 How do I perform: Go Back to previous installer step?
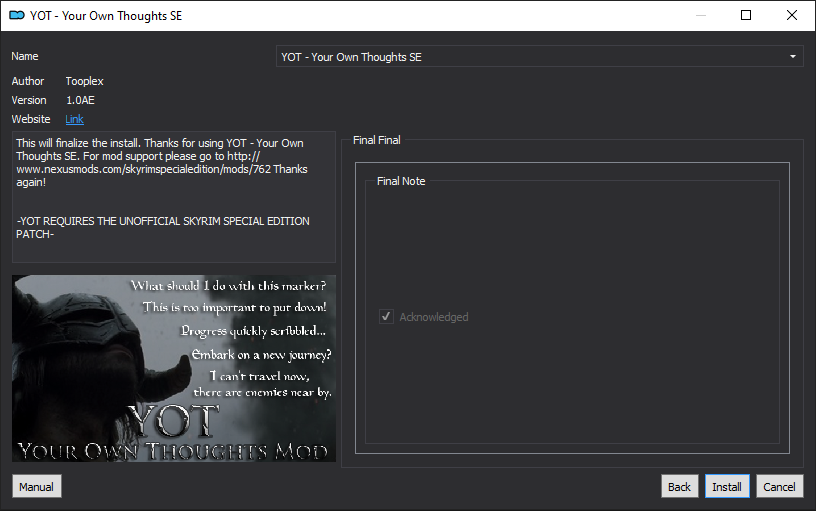[679, 486]
